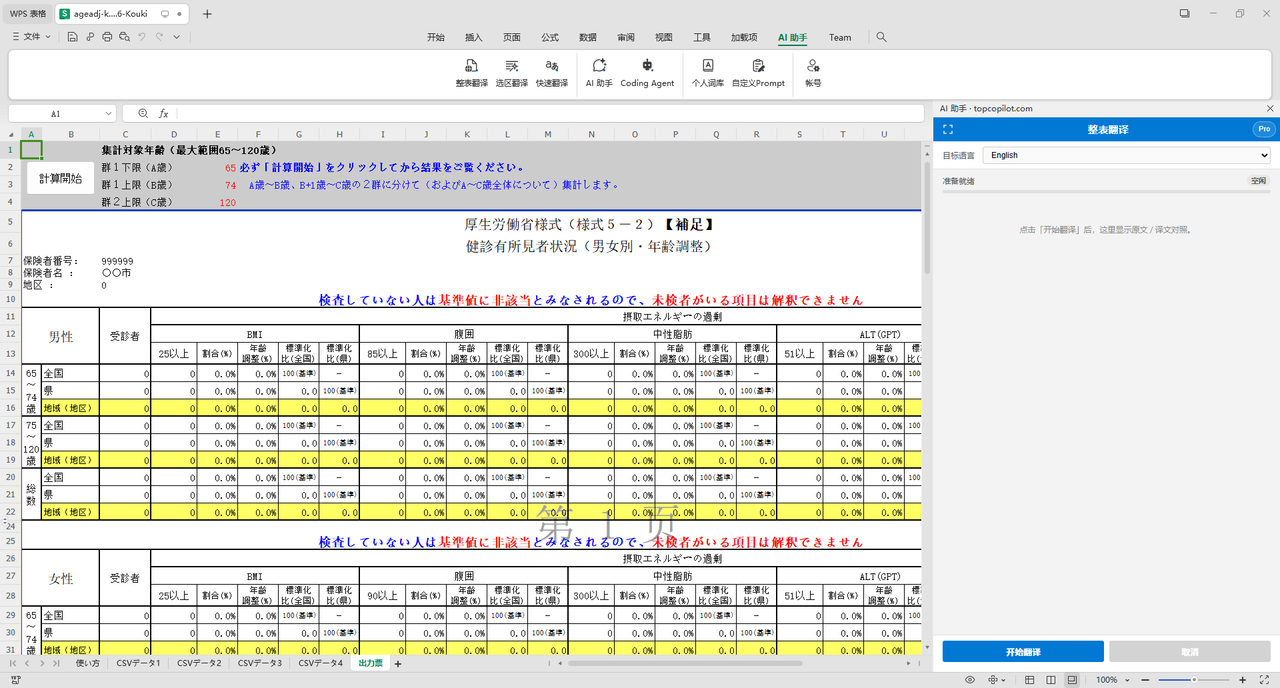Go to the last sheet navigation arrow
The width and height of the screenshot is (1280, 688).
coord(56,663)
